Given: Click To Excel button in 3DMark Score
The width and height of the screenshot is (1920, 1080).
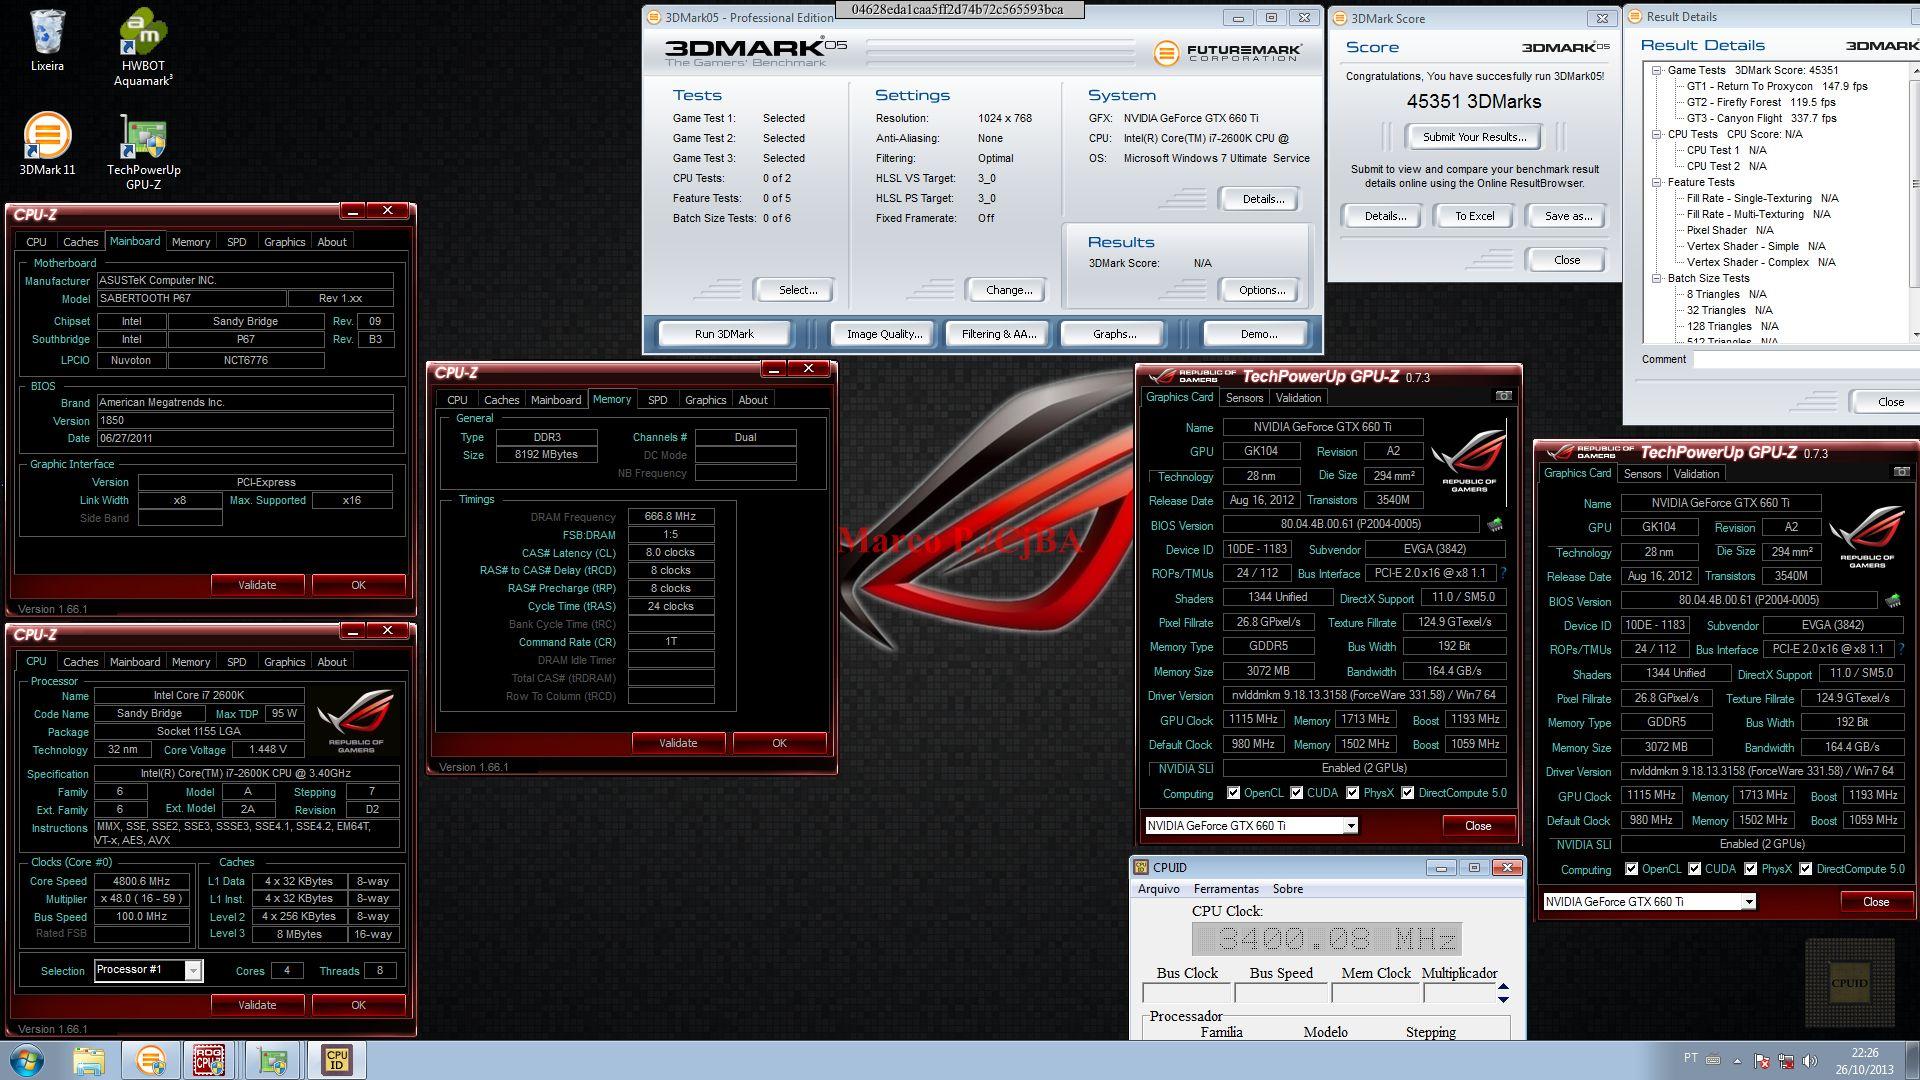Looking at the screenshot, I should pyautogui.click(x=1474, y=216).
